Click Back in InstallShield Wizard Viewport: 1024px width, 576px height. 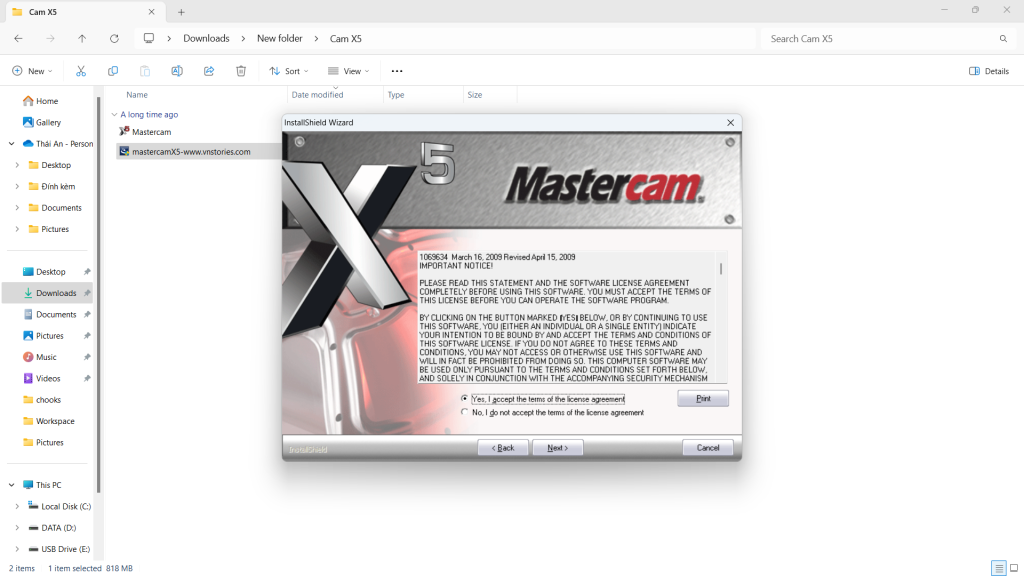point(503,448)
